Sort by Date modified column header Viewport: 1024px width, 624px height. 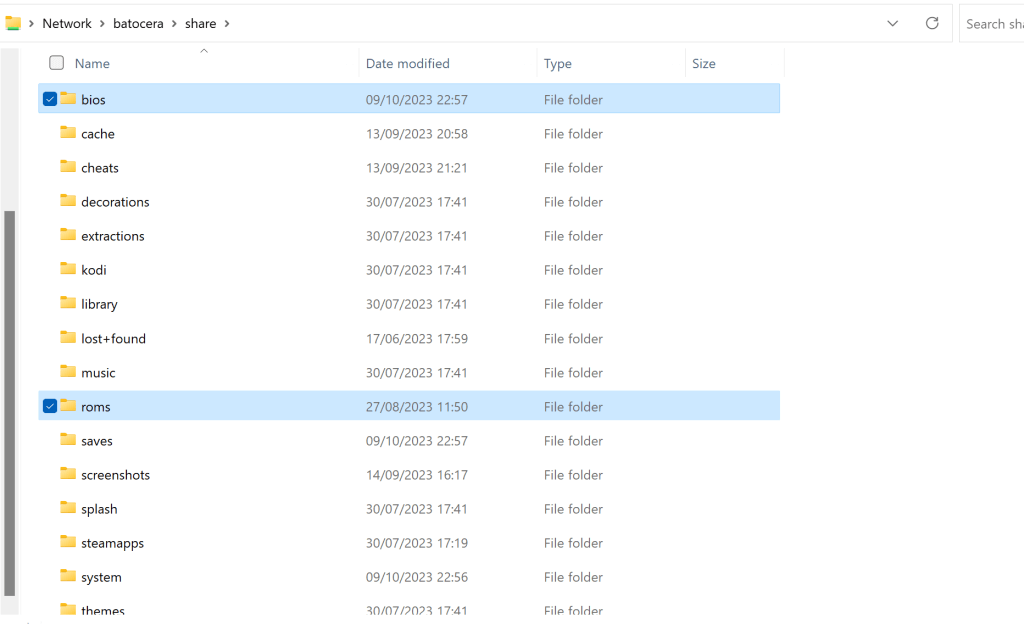[407, 63]
